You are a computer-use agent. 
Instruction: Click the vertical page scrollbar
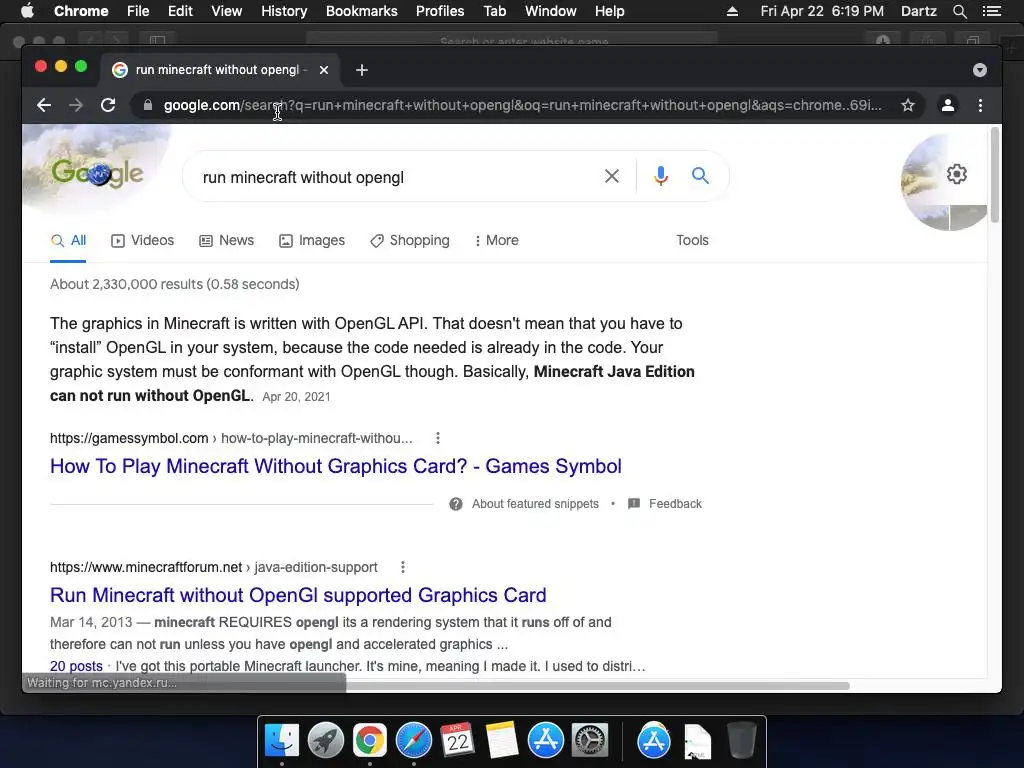(995, 175)
